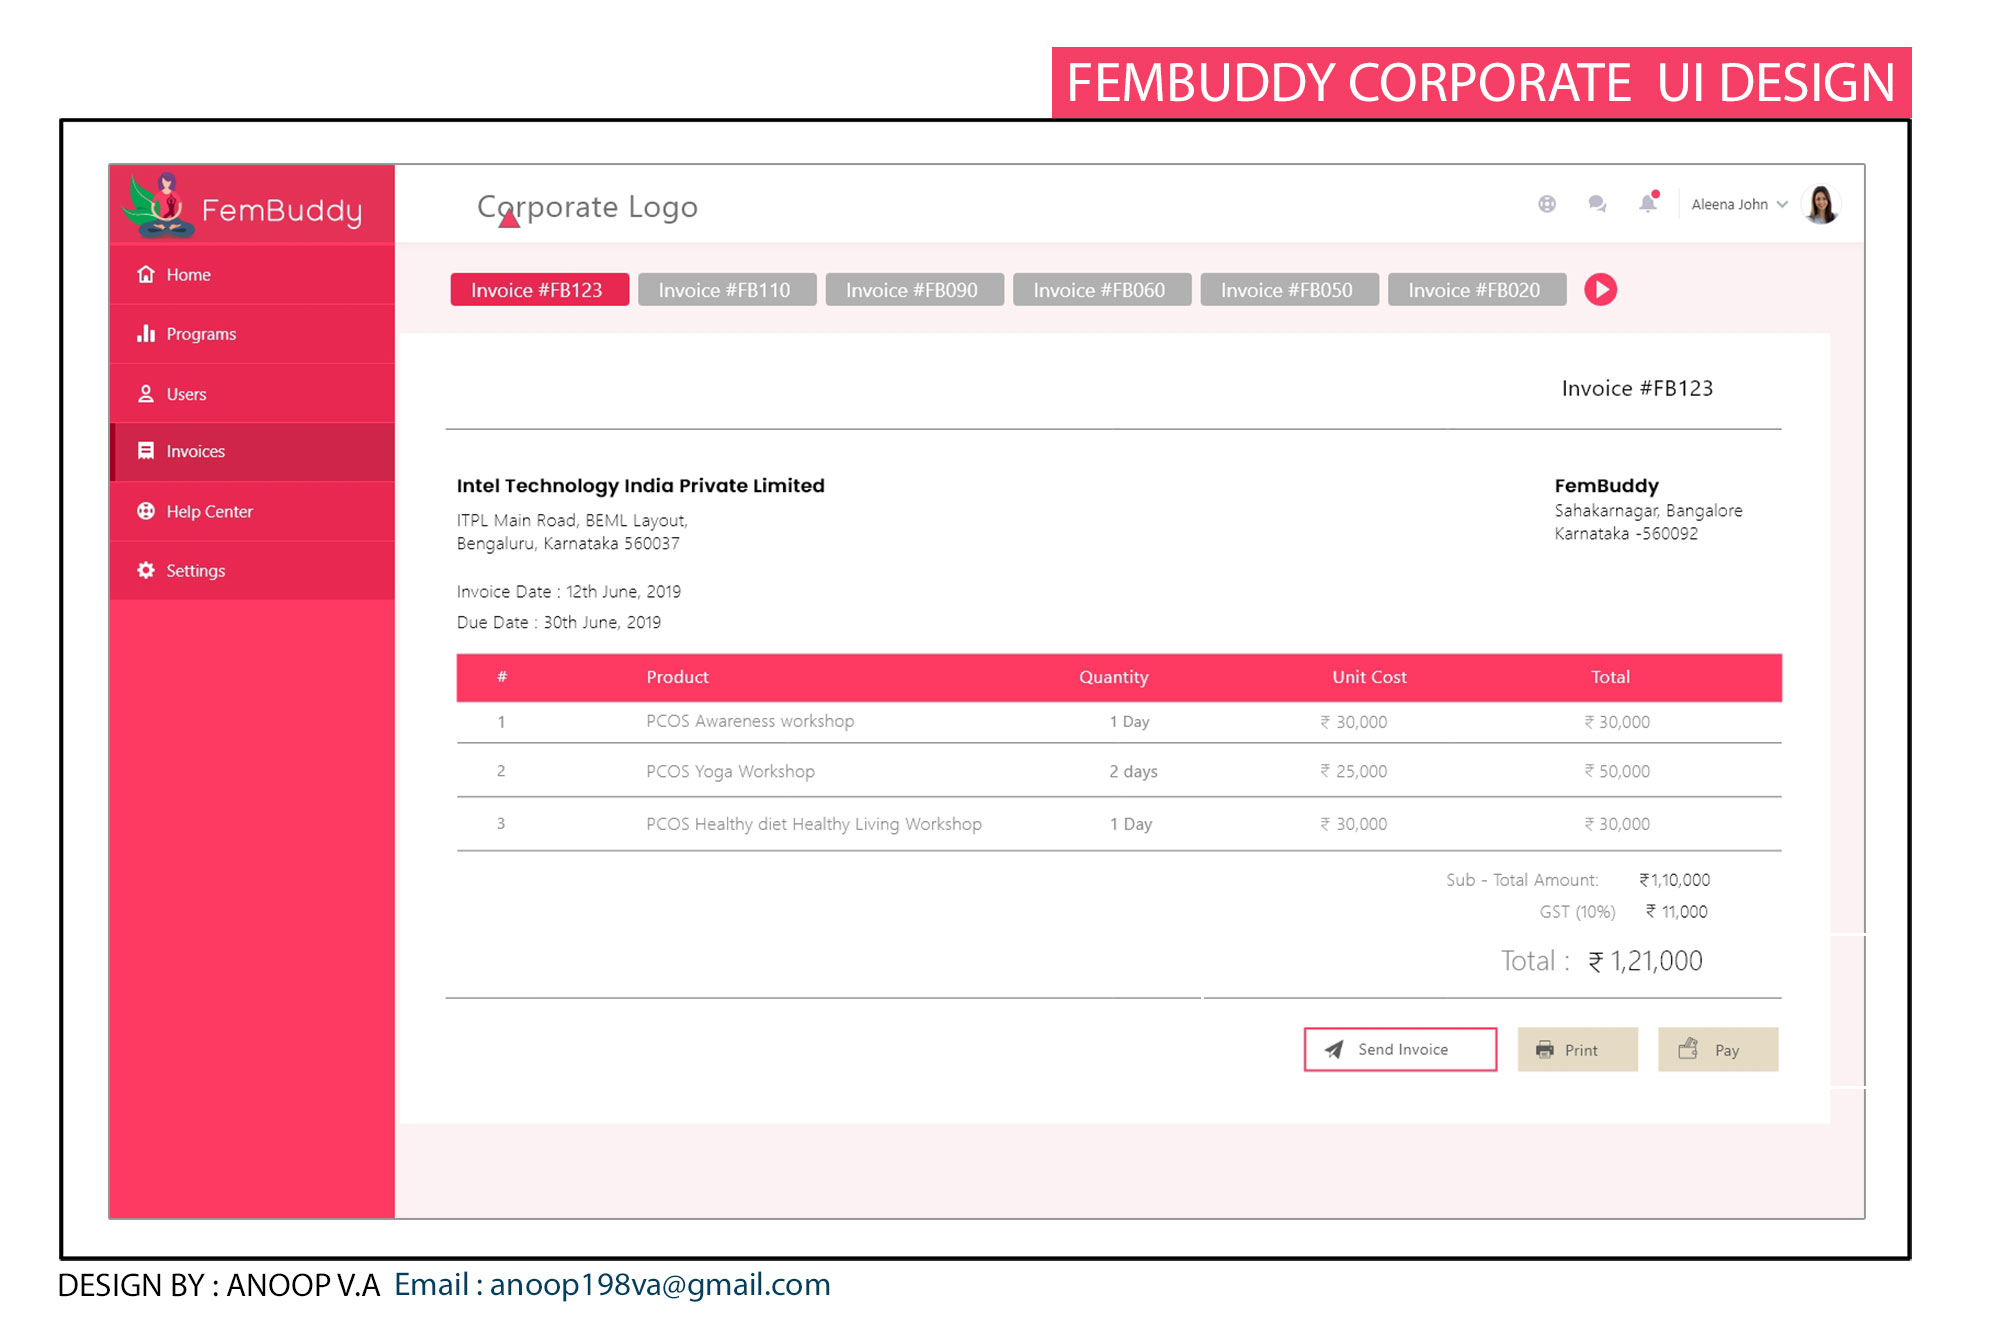Open Invoices in the sidebar menu

pos(196,452)
